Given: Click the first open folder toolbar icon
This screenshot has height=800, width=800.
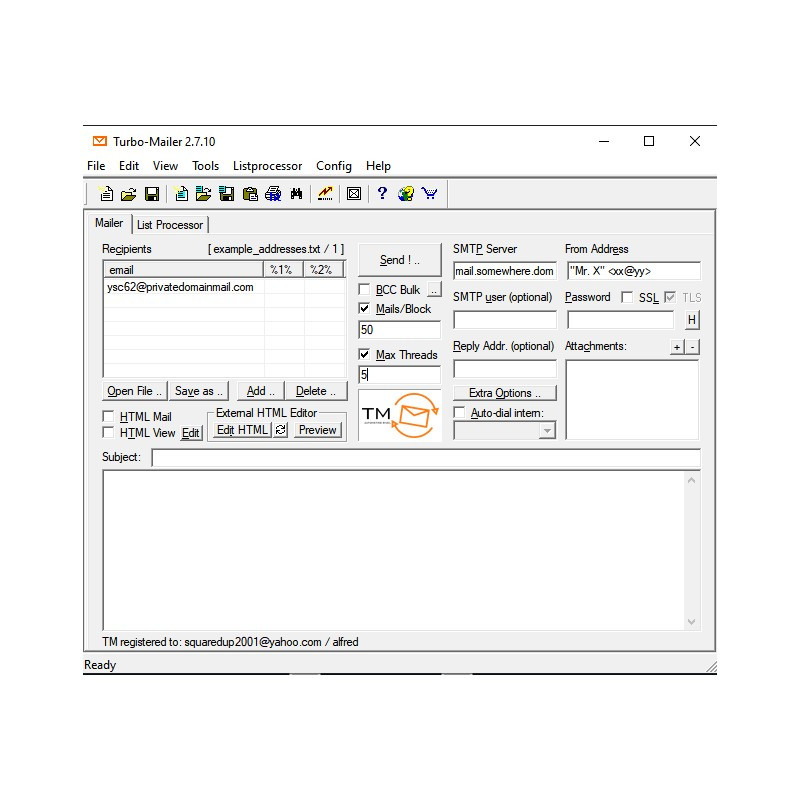Looking at the screenshot, I should (129, 194).
